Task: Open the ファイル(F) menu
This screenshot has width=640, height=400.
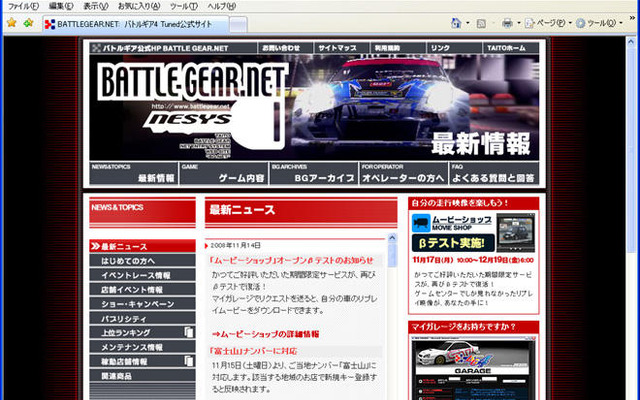Action: [23, 6]
